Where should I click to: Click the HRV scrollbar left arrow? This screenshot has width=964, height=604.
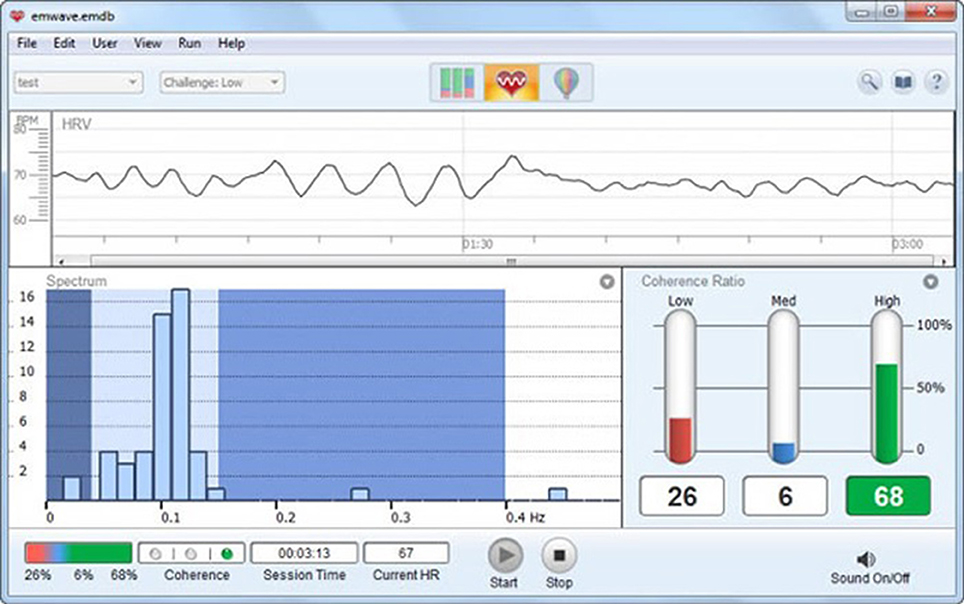[x=61, y=261]
